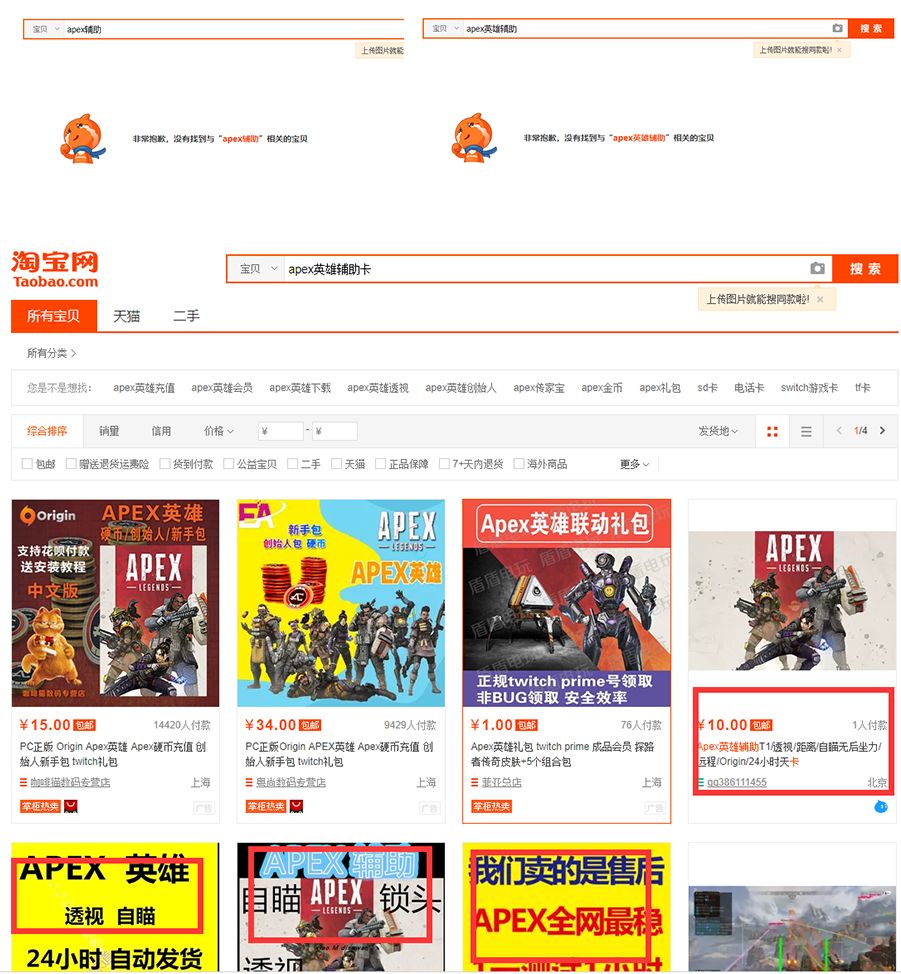Select the 天猫 tab
Screen dimensions: 901x974
(126, 316)
